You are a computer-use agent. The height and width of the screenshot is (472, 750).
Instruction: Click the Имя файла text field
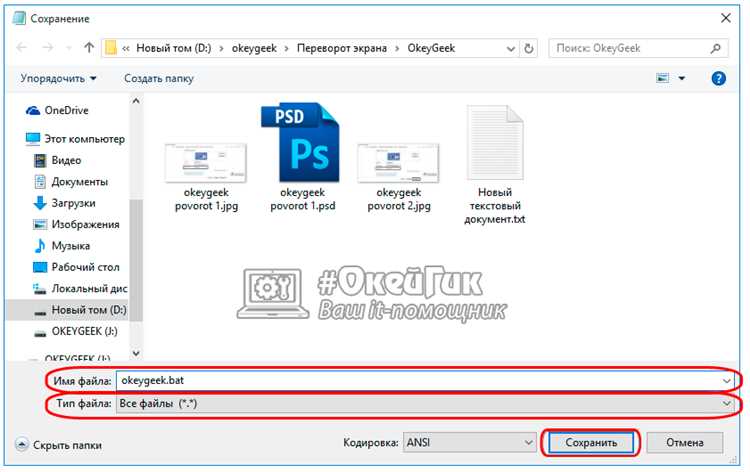tap(420, 380)
